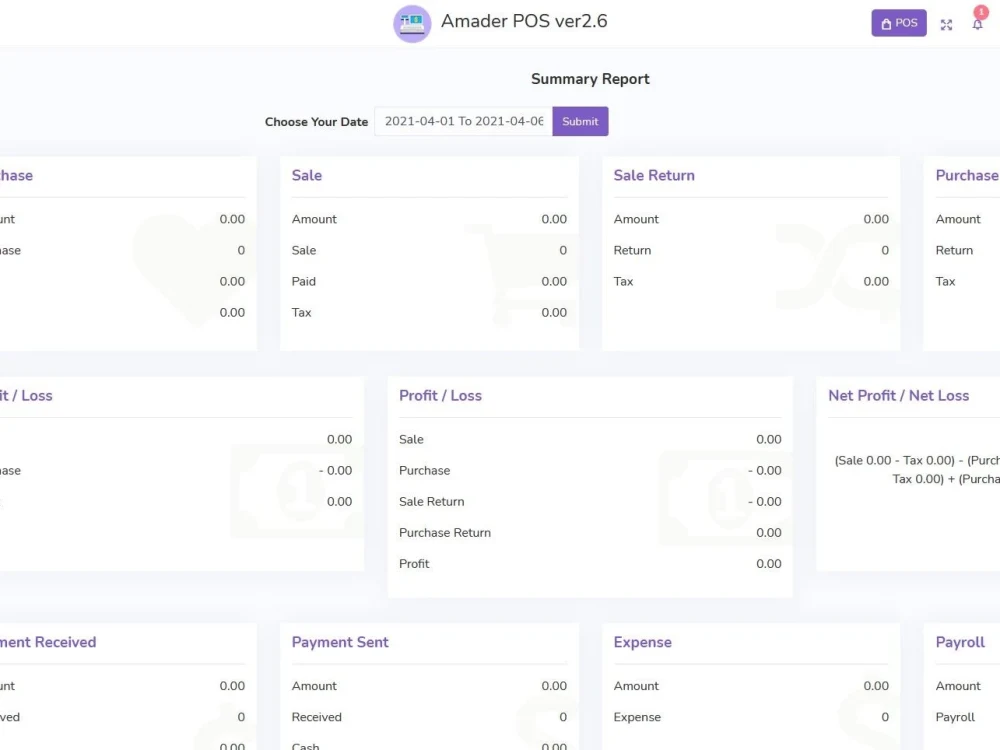Select the Profit row in Profit / Loss
Image resolution: width=1000 pixels, height=750 pixels.
click(x=590, y=564)
